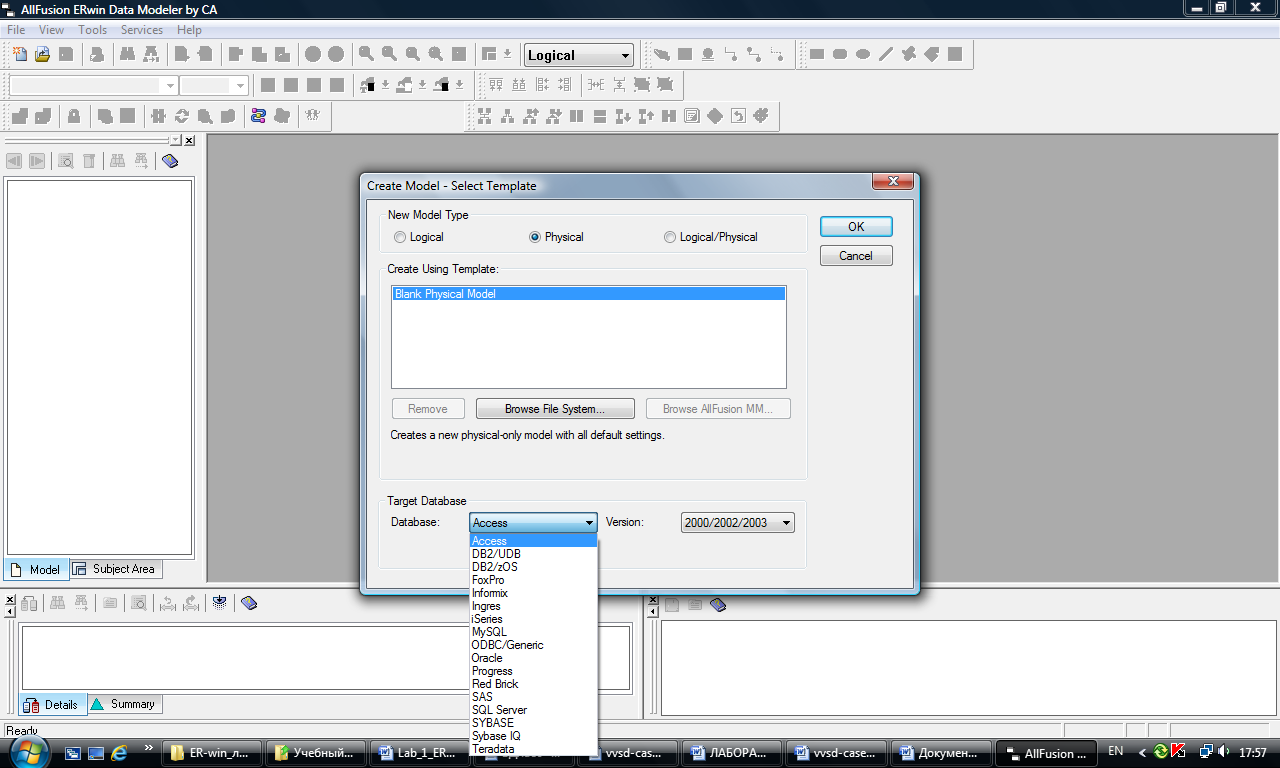Select the rounded rectangle drawing tool
The height and width of the screenshot is (768, 1280).
tap(840, 54)
